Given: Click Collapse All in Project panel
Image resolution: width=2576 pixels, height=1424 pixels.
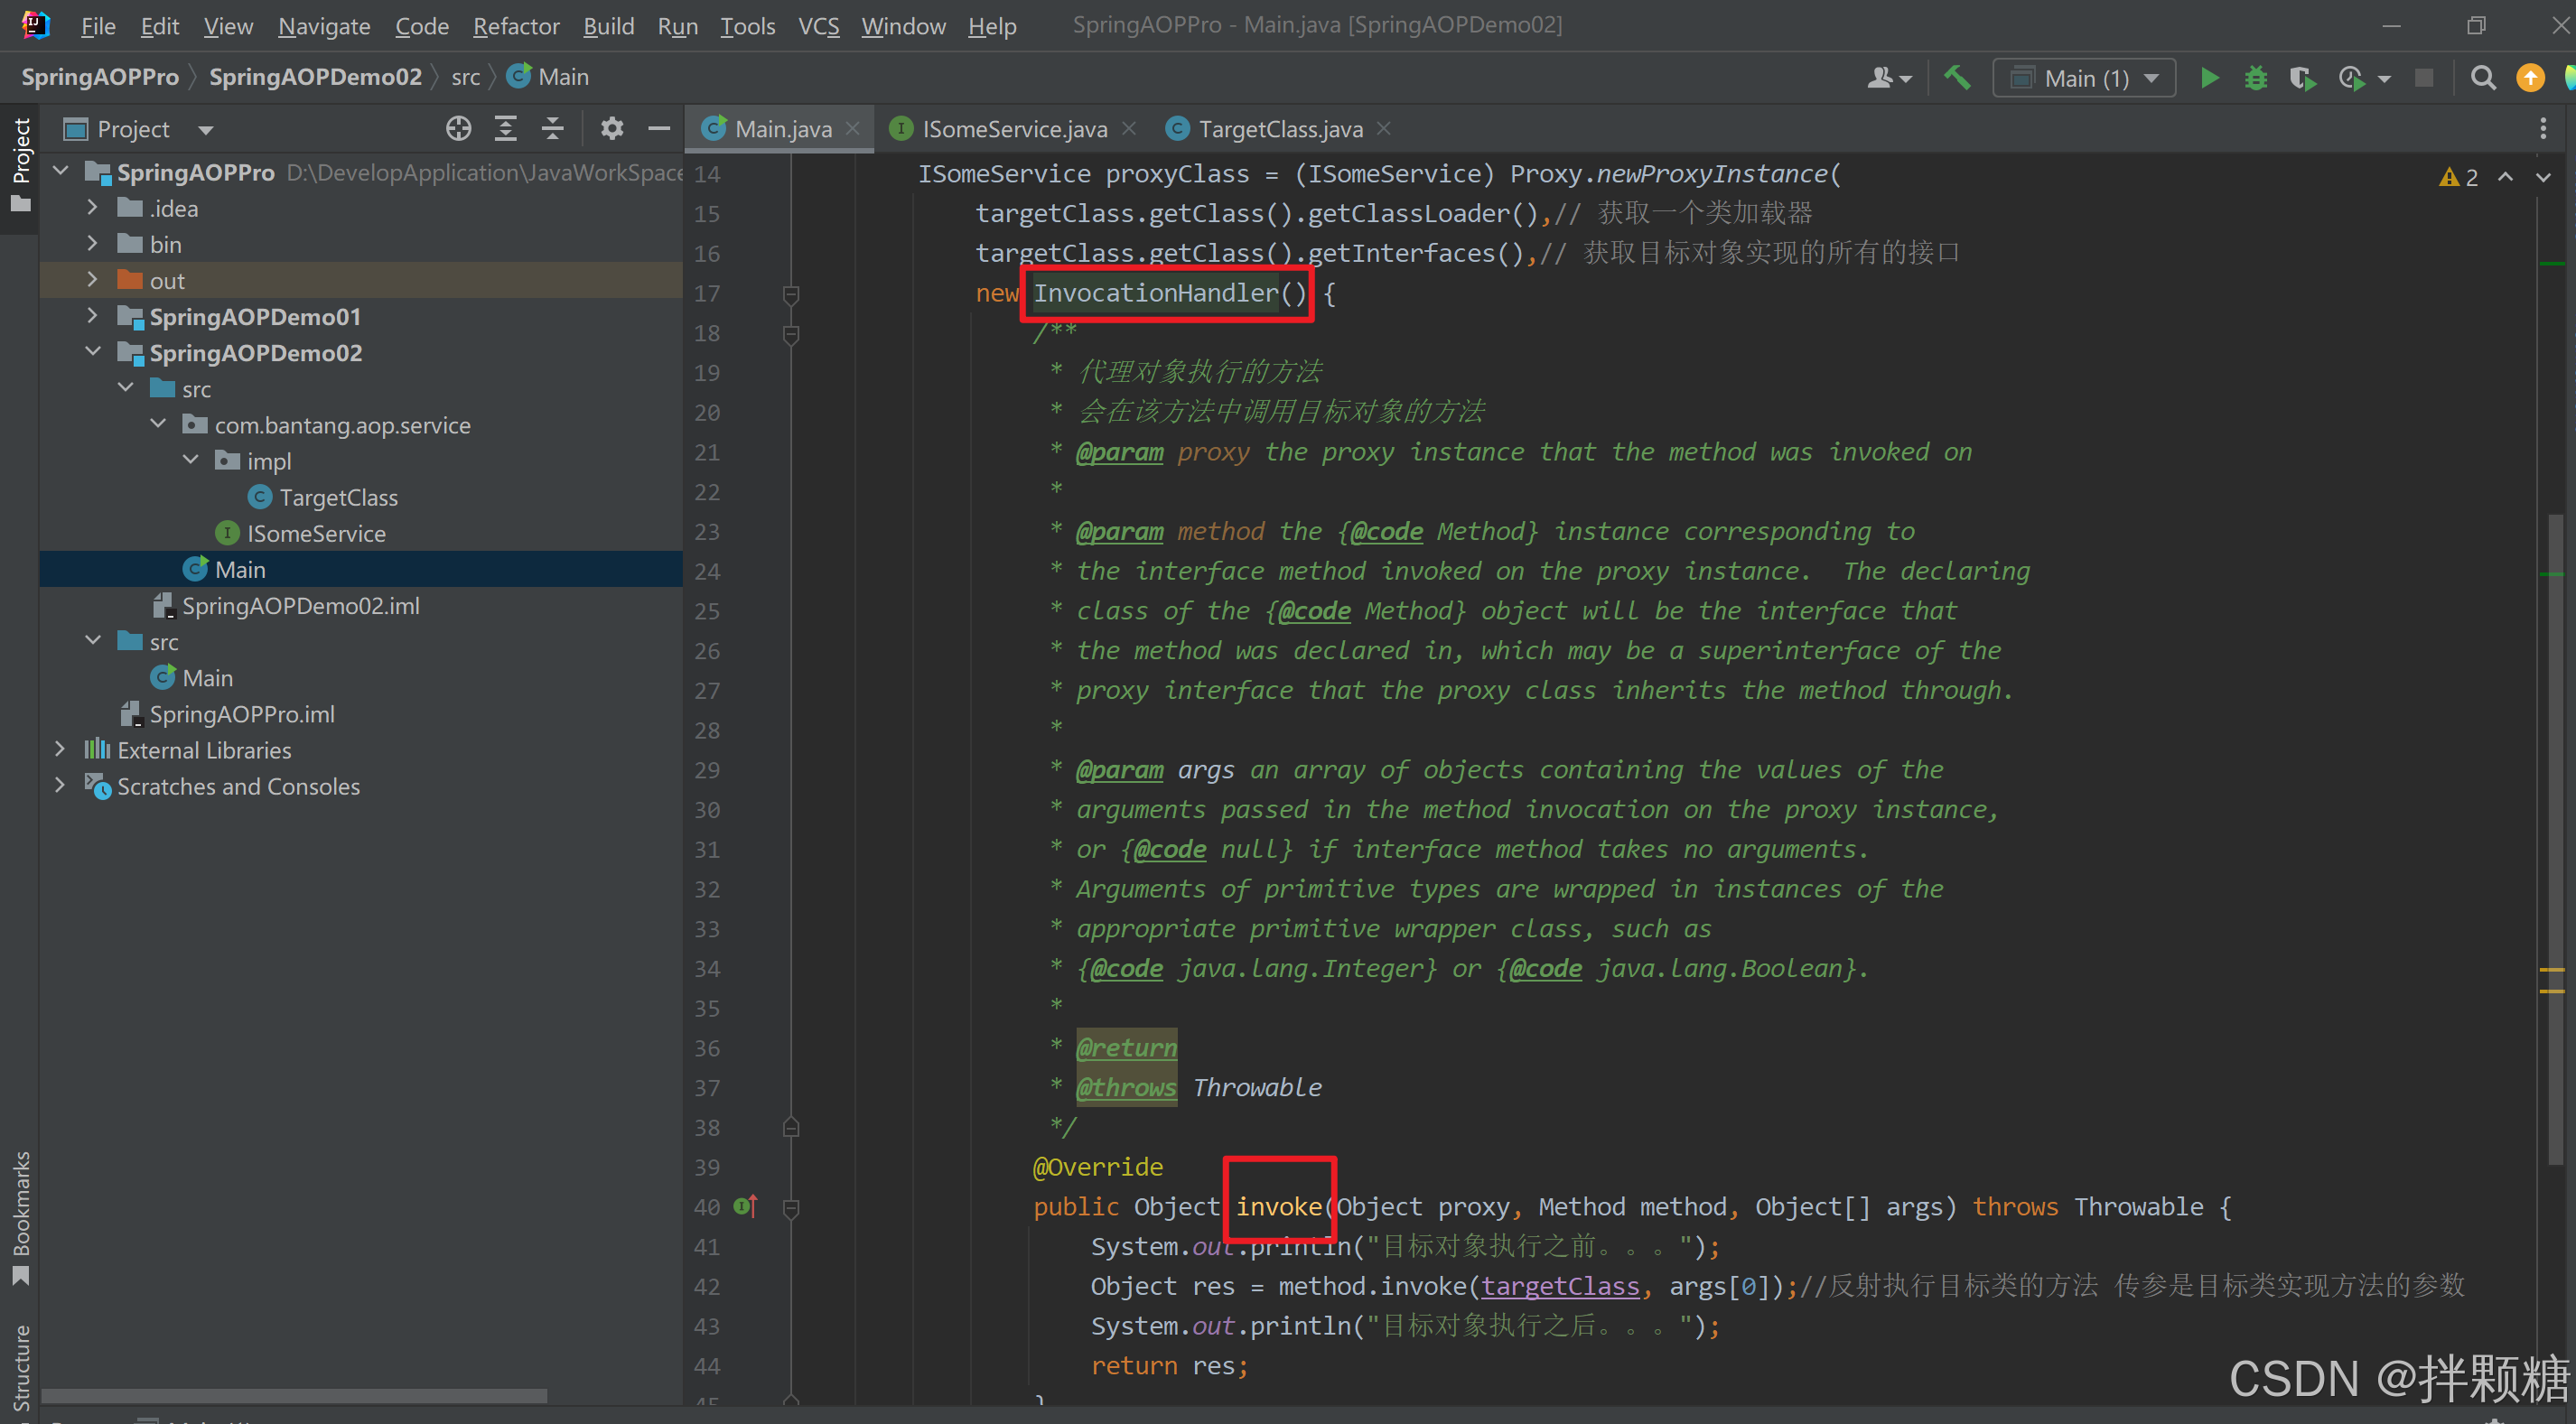Looking at the screenshot, I should pyautogui.click(x=552, y=129).
